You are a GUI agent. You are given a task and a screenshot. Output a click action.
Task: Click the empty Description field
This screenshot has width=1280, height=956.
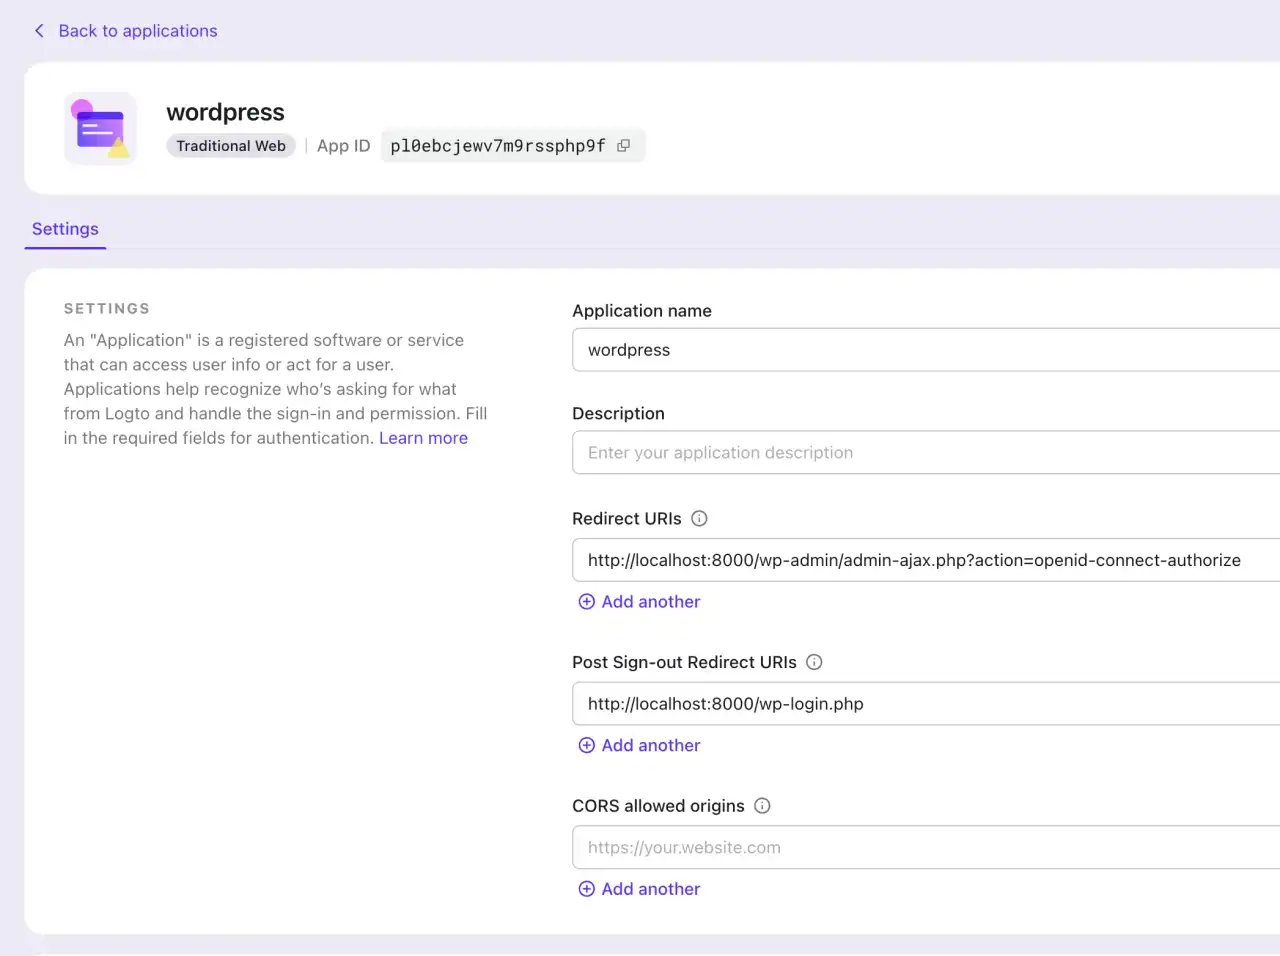click(x=900, y=452)
